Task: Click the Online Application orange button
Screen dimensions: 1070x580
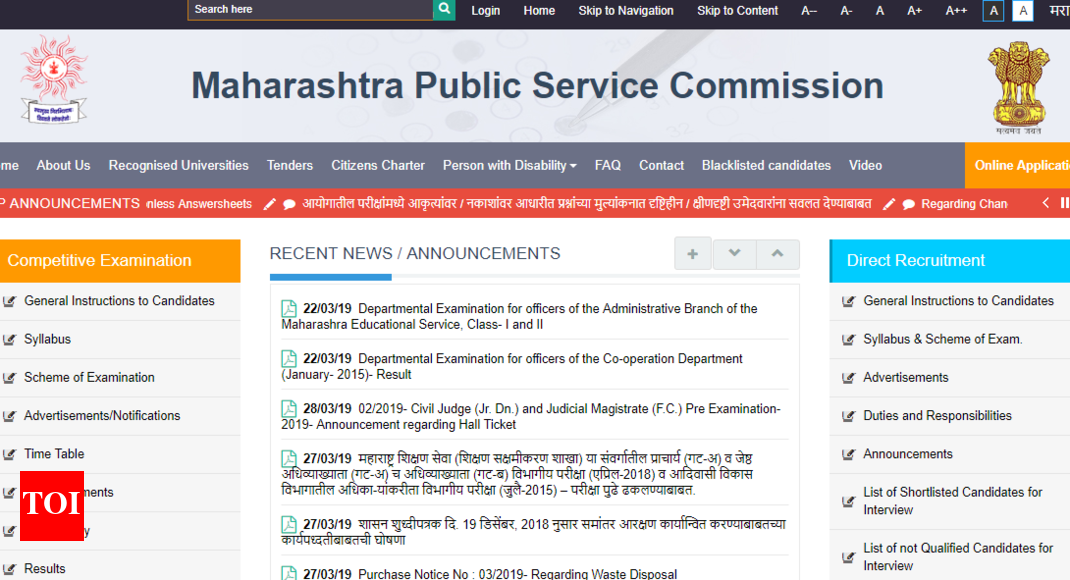Action: pyautogui.click(x=1017, y=165)
